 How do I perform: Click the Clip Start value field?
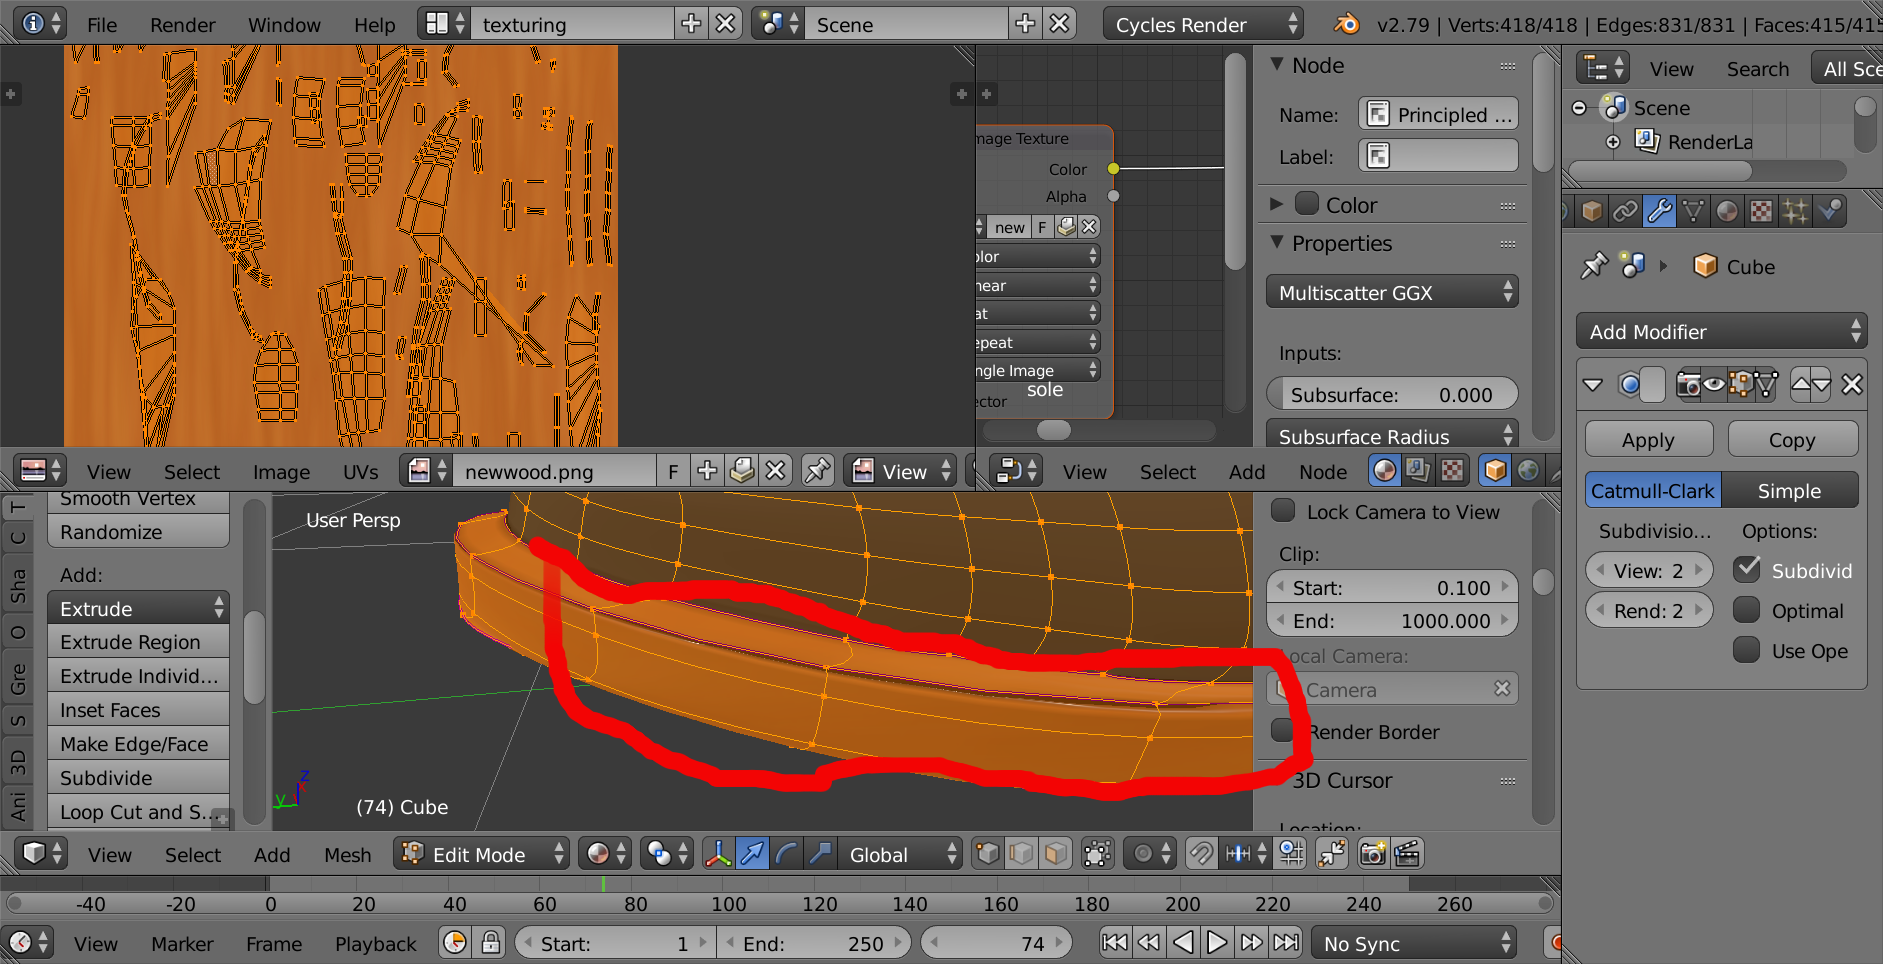[x=1392, y=587]
